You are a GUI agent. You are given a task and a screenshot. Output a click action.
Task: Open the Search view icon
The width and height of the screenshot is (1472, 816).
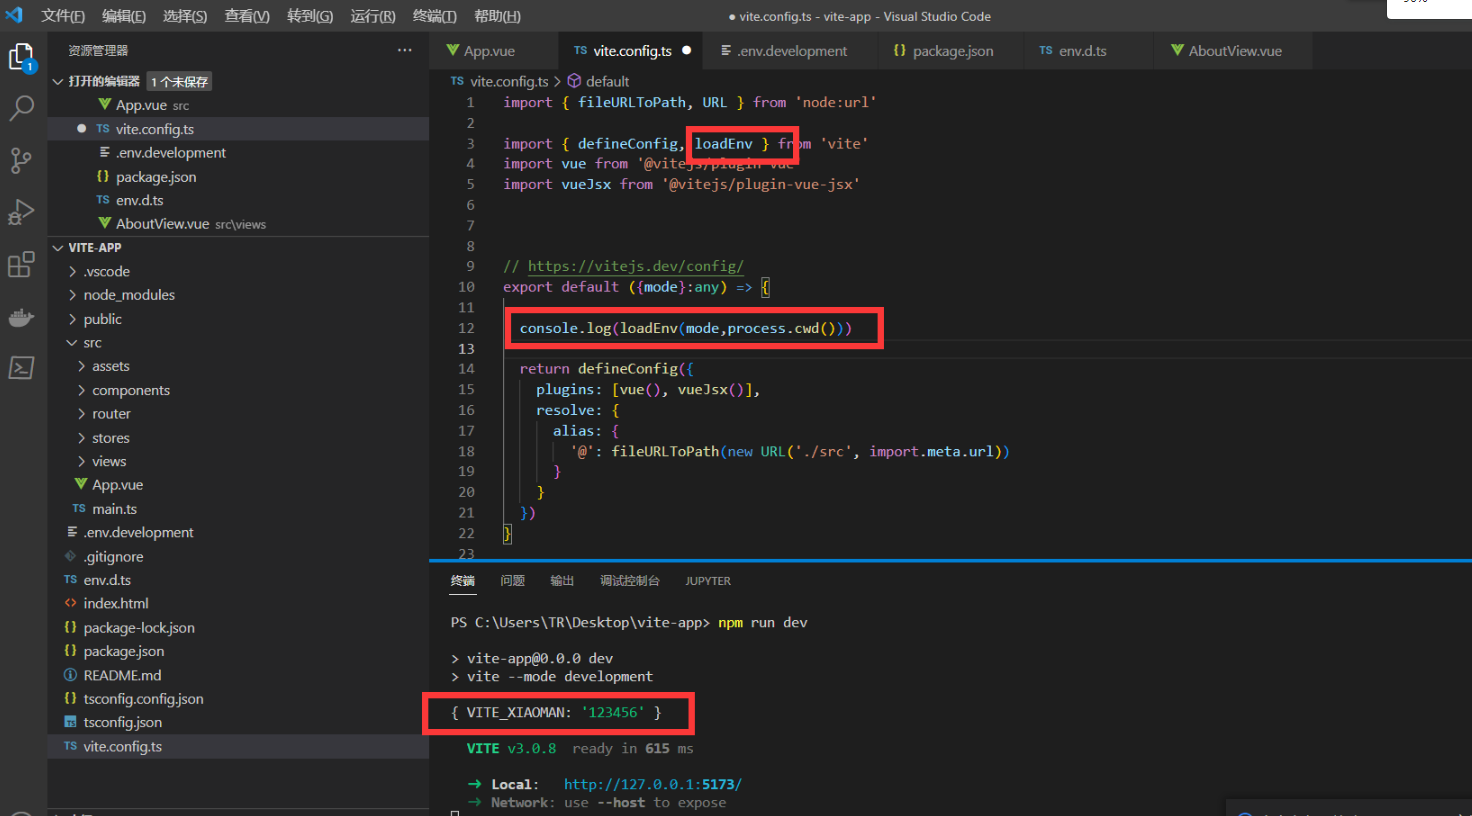pos(21,108)
